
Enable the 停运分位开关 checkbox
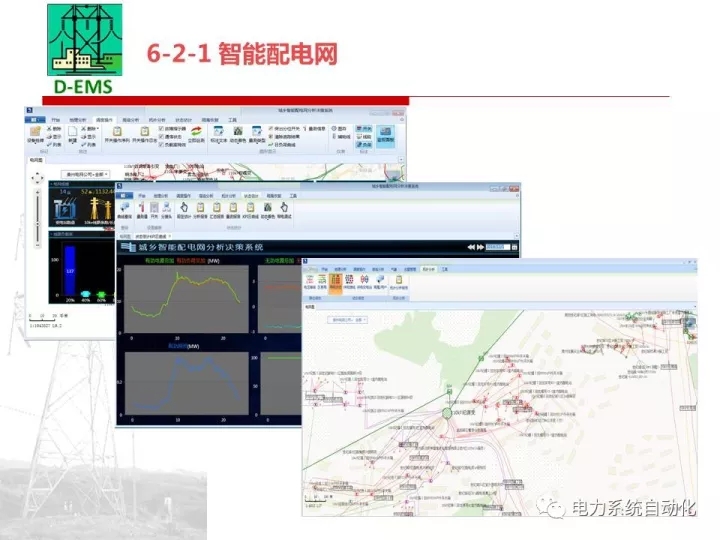[271, 128]
